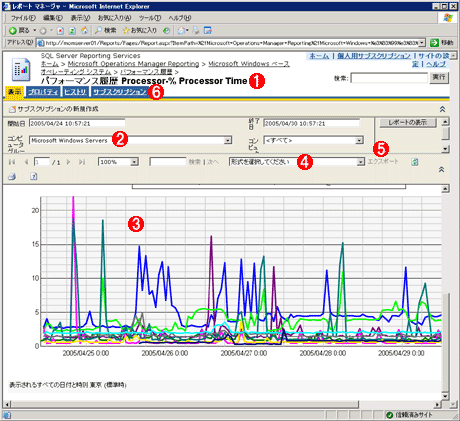Click the IE Print toolbar icon
The width and height of the screenshot is (460, 421).
[x=196, y=31]
